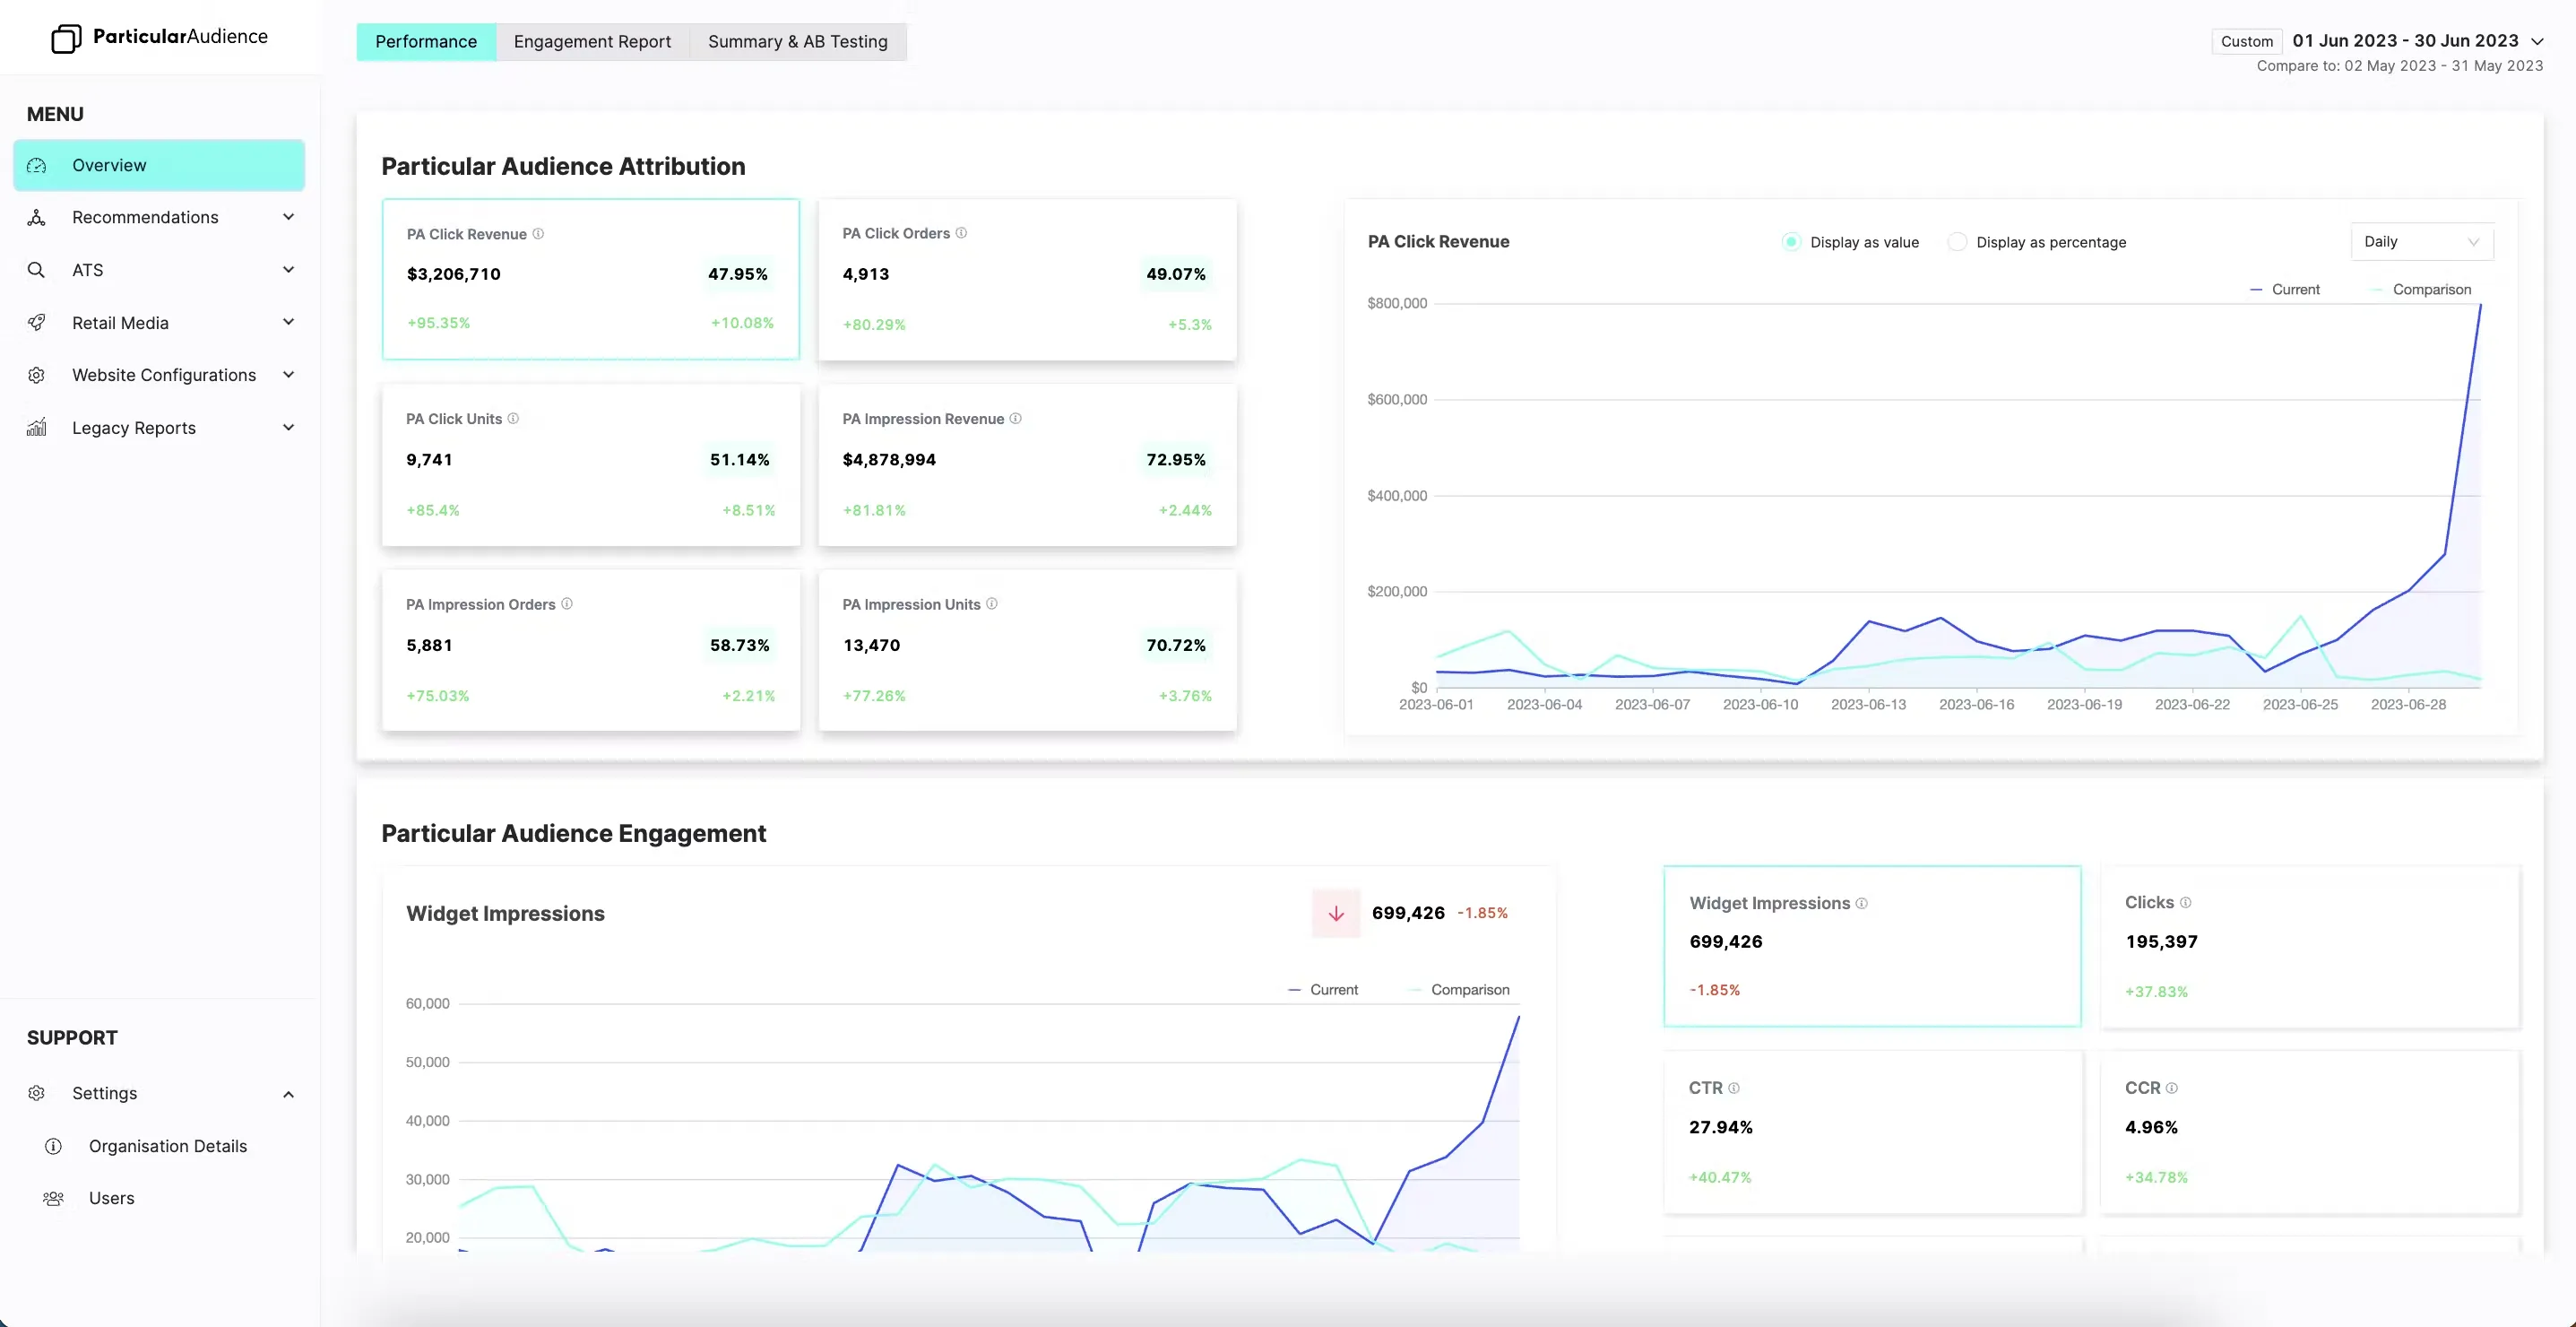The image size is (2576, 1327).
Task: Click the -1.85% change beside 699,426 header
Action: [x=1482, y=913]
